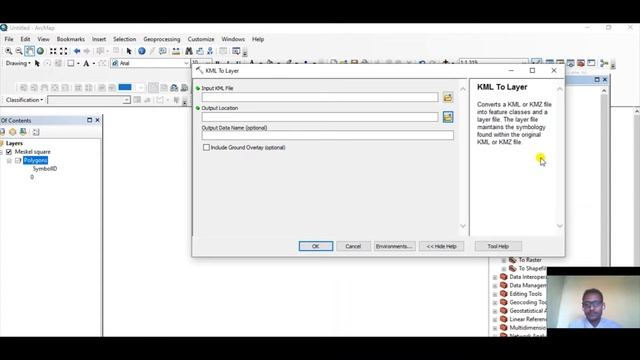The image size is (640, 360).
Task: Click Fixed Zoom In arrows icon
Action: [53, 51]
